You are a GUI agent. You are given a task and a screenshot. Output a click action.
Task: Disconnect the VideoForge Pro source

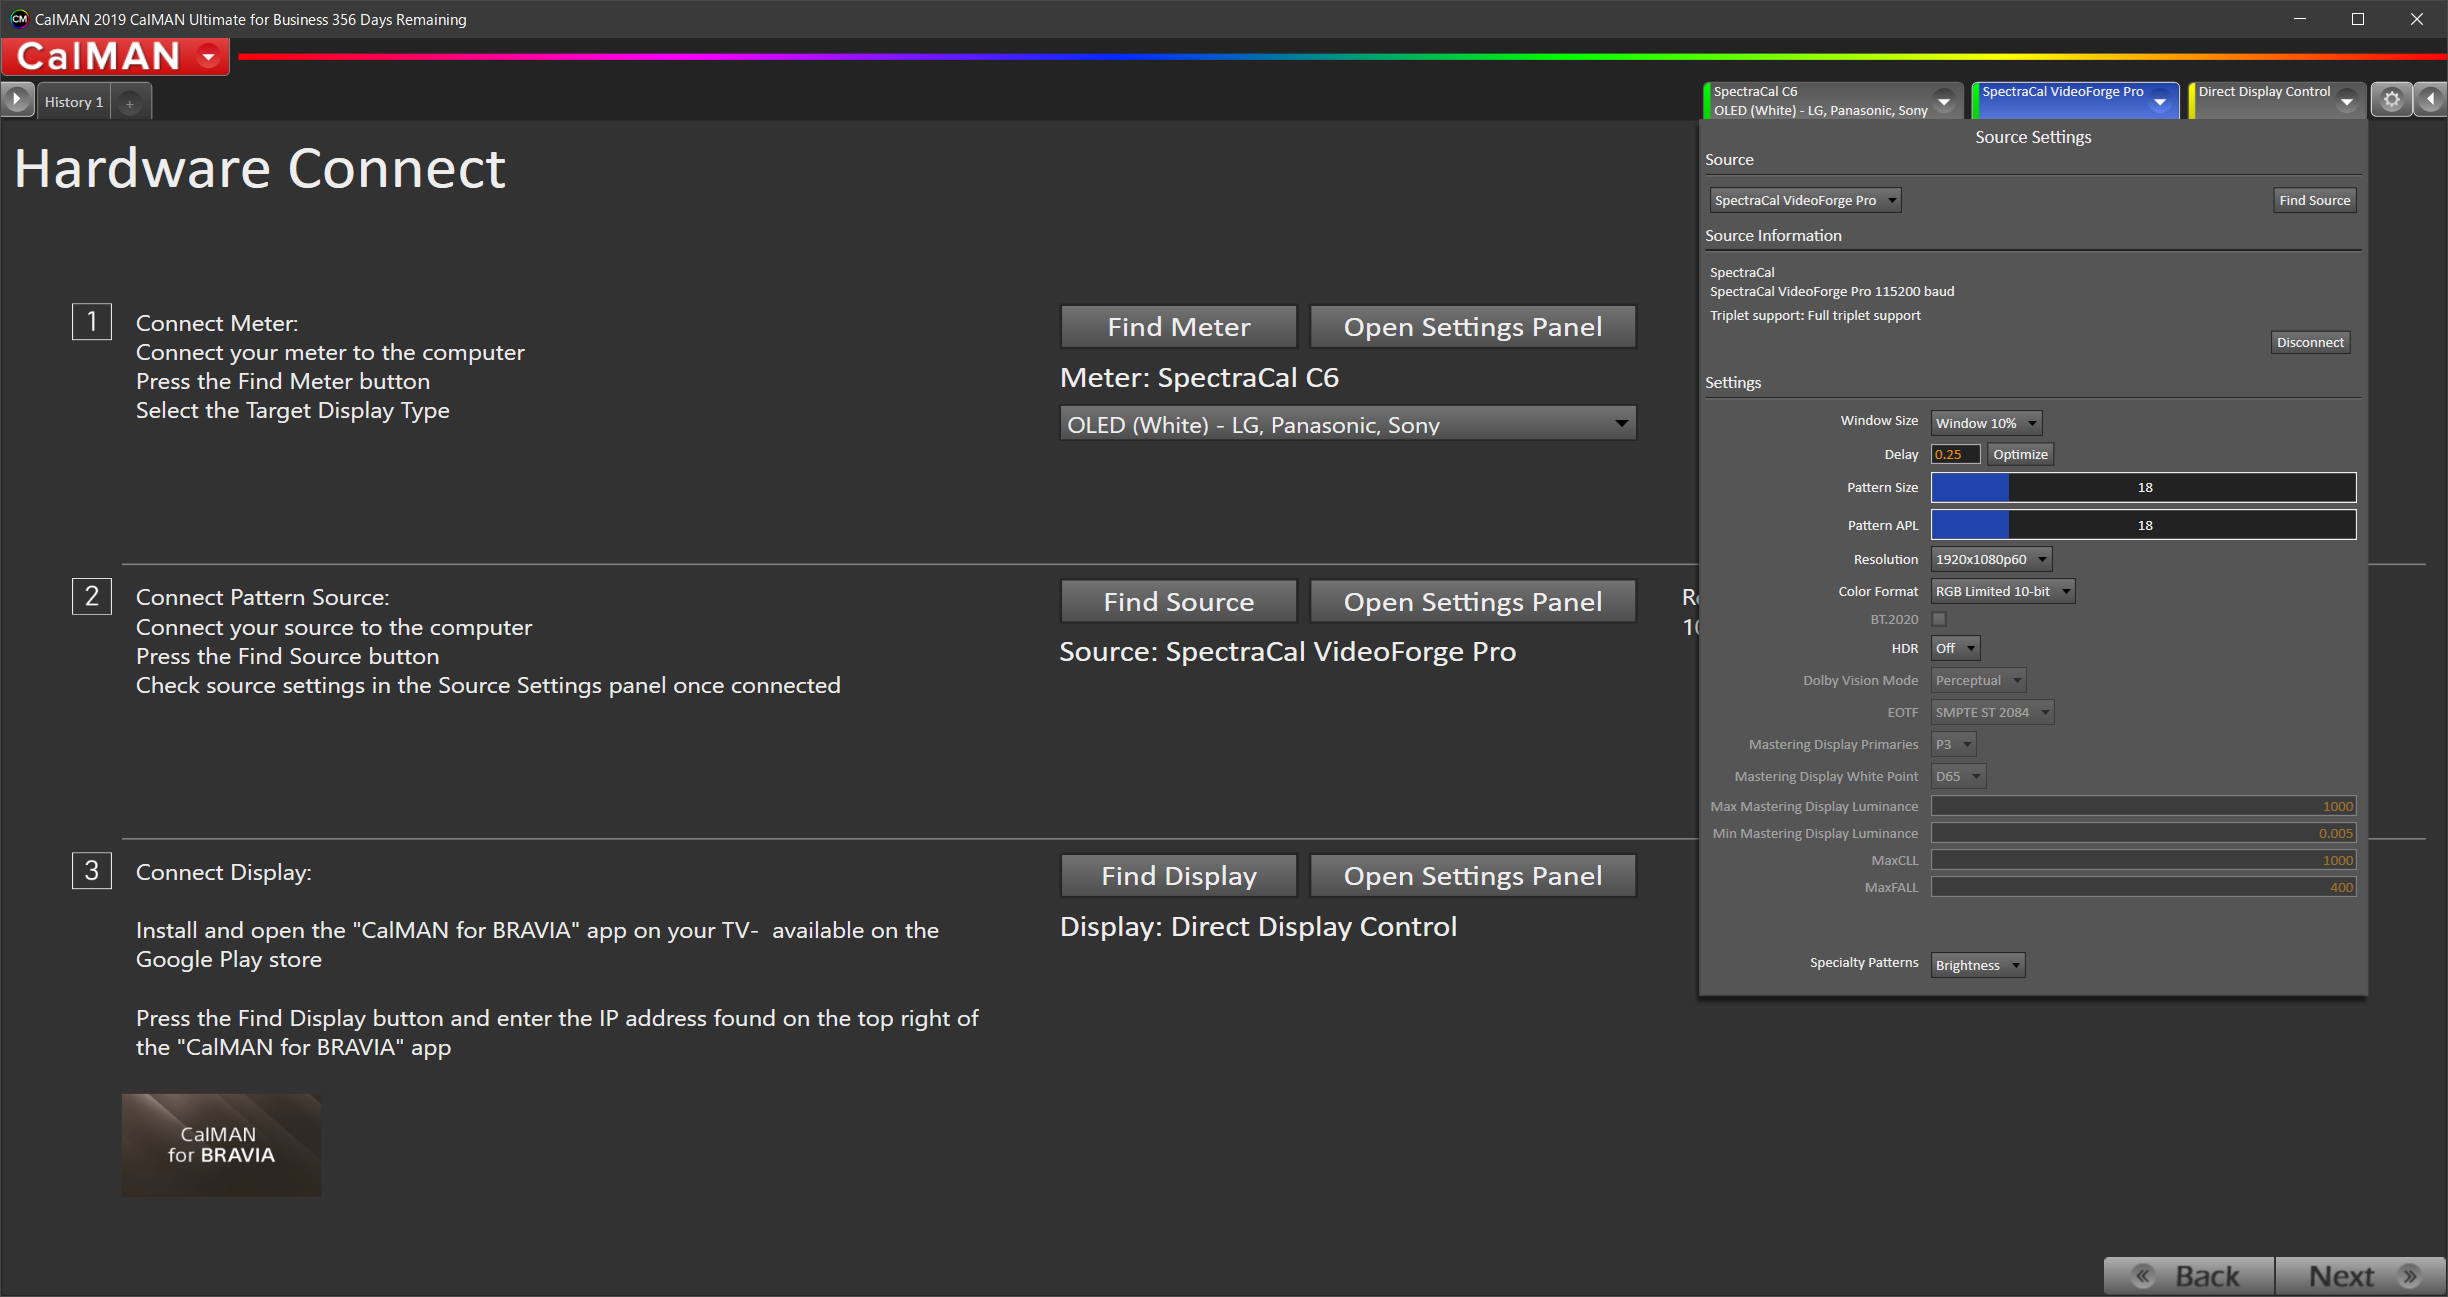click(x=2310, y=342)
